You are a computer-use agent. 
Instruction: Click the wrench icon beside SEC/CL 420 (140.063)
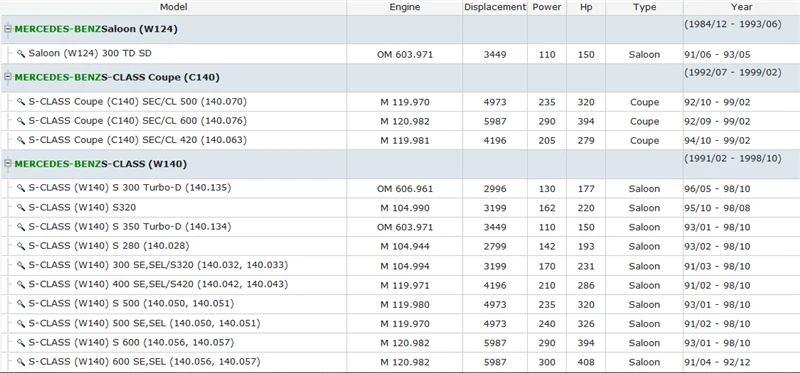tap(21, 140)
